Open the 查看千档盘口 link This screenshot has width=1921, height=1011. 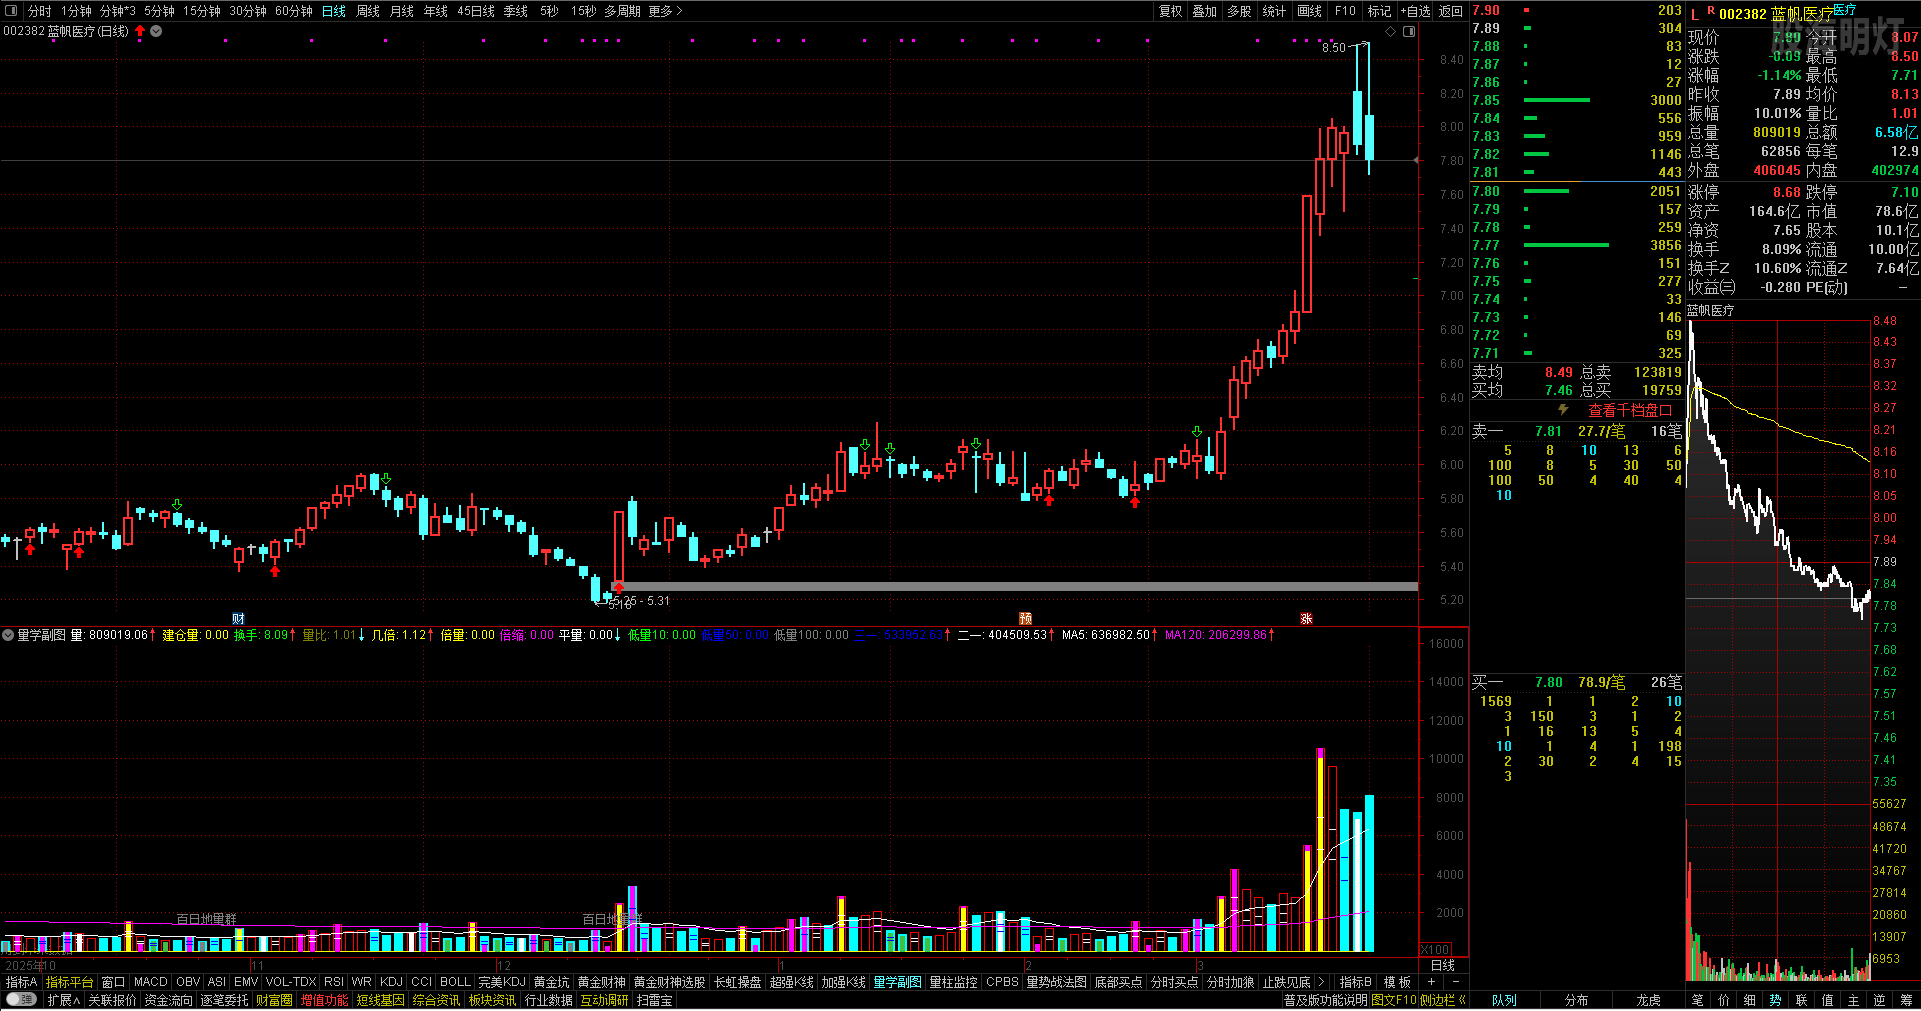[1629, 410]
